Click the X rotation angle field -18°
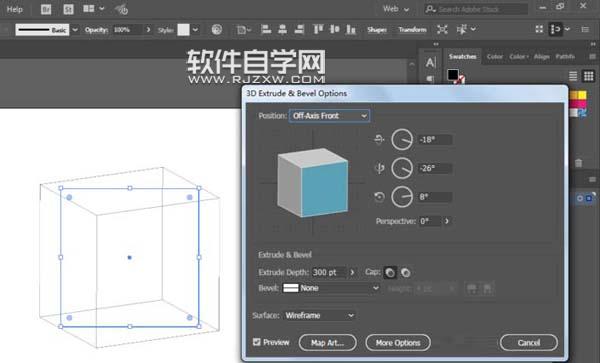Screen dimensions: 600x363 point(435,140)
